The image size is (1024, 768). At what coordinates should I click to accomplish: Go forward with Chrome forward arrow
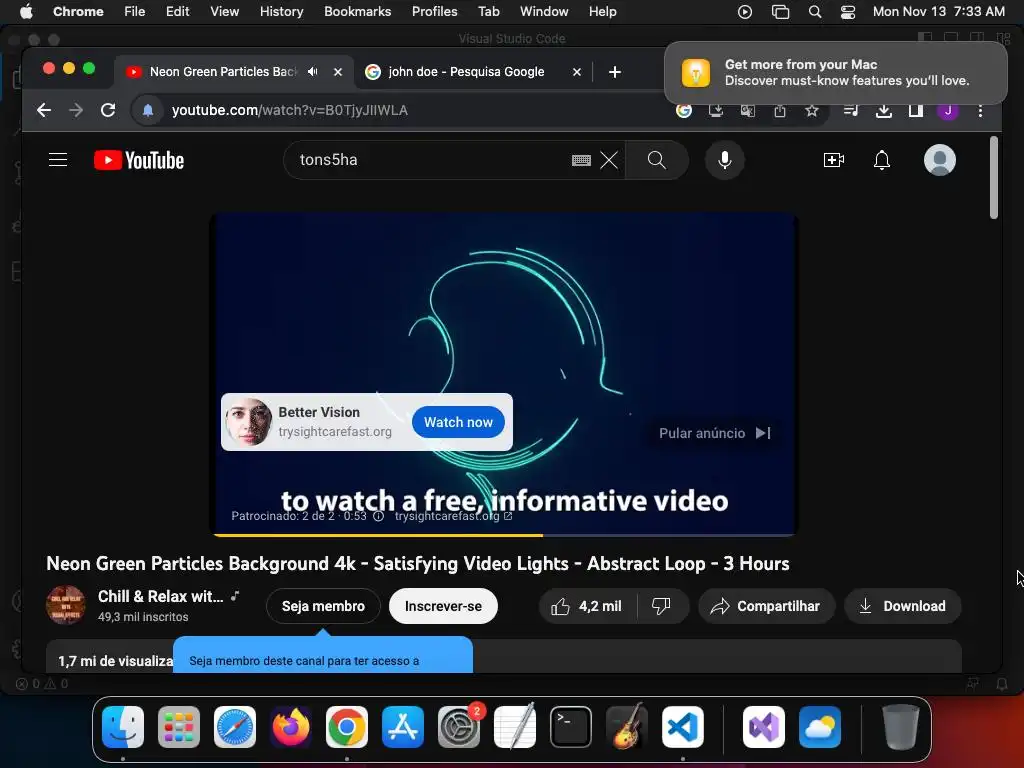click(x=76, y=110)
